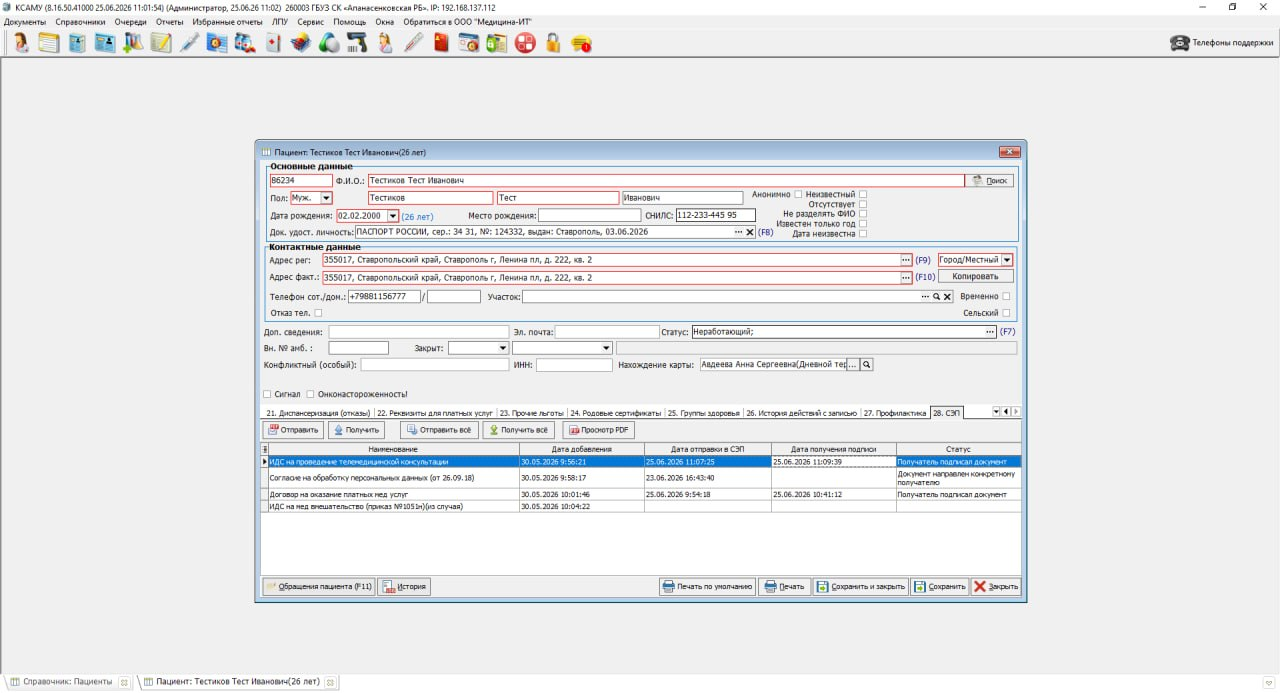Switch to tab 25. Группы здоровья
This screenshot has width=1280, height=693.
(704, 412)
